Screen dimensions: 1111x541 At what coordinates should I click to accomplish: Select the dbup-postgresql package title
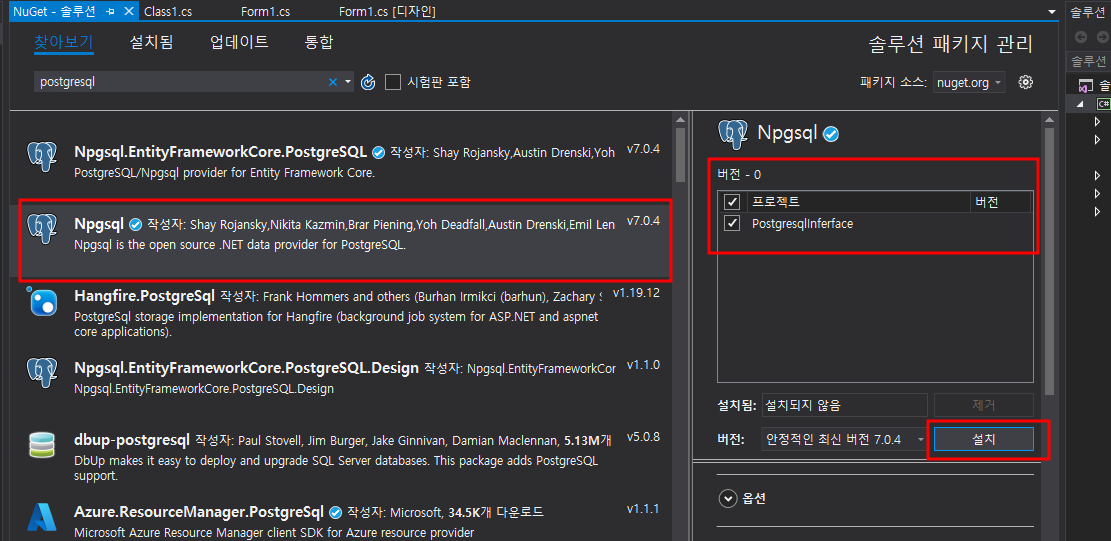[x=132, y=439]
